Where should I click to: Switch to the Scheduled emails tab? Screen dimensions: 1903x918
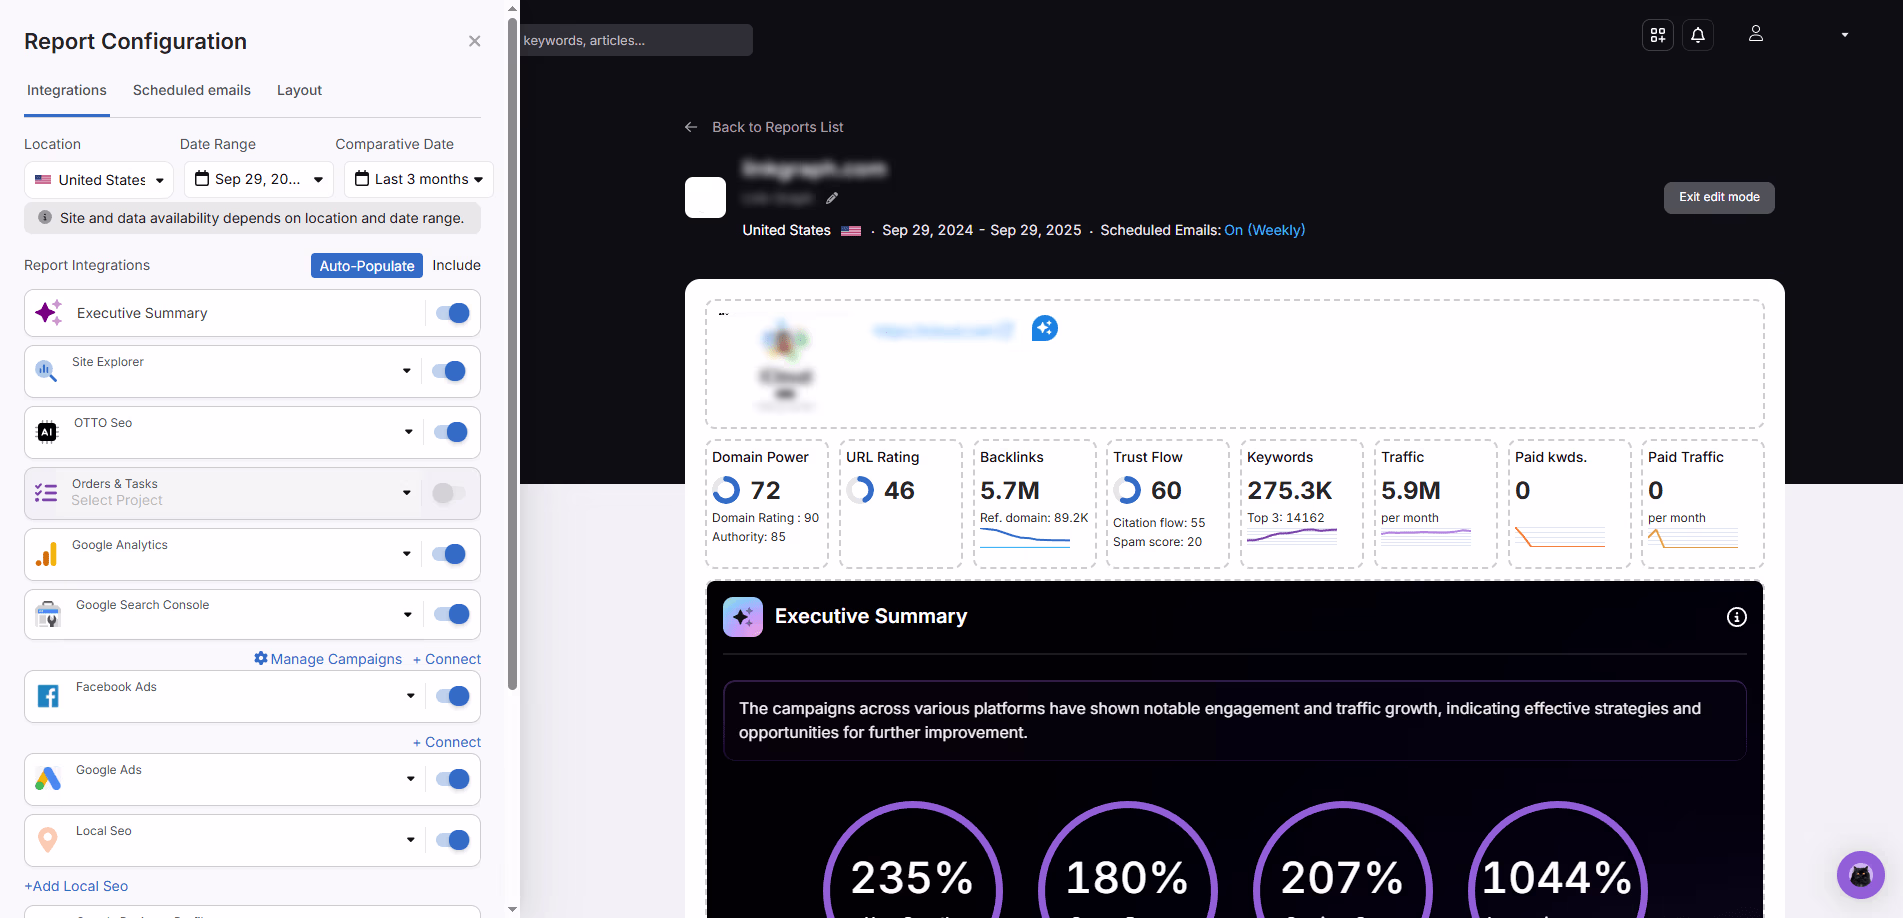(192, 90)
